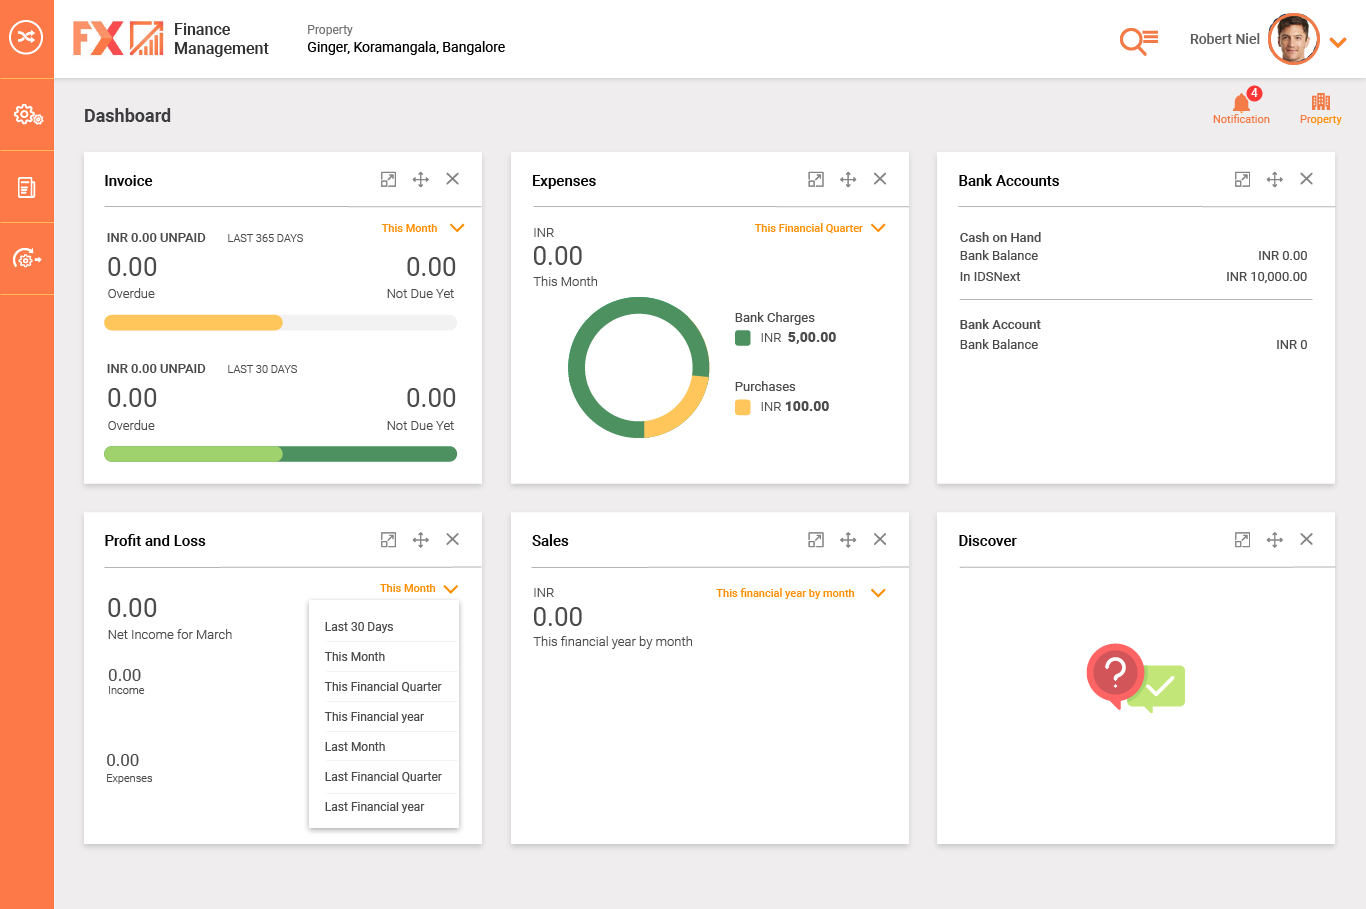Screen dimensions: 1366x909
Task: Click the Discover help chat illustration
Action: click(x=1135, y=678)
